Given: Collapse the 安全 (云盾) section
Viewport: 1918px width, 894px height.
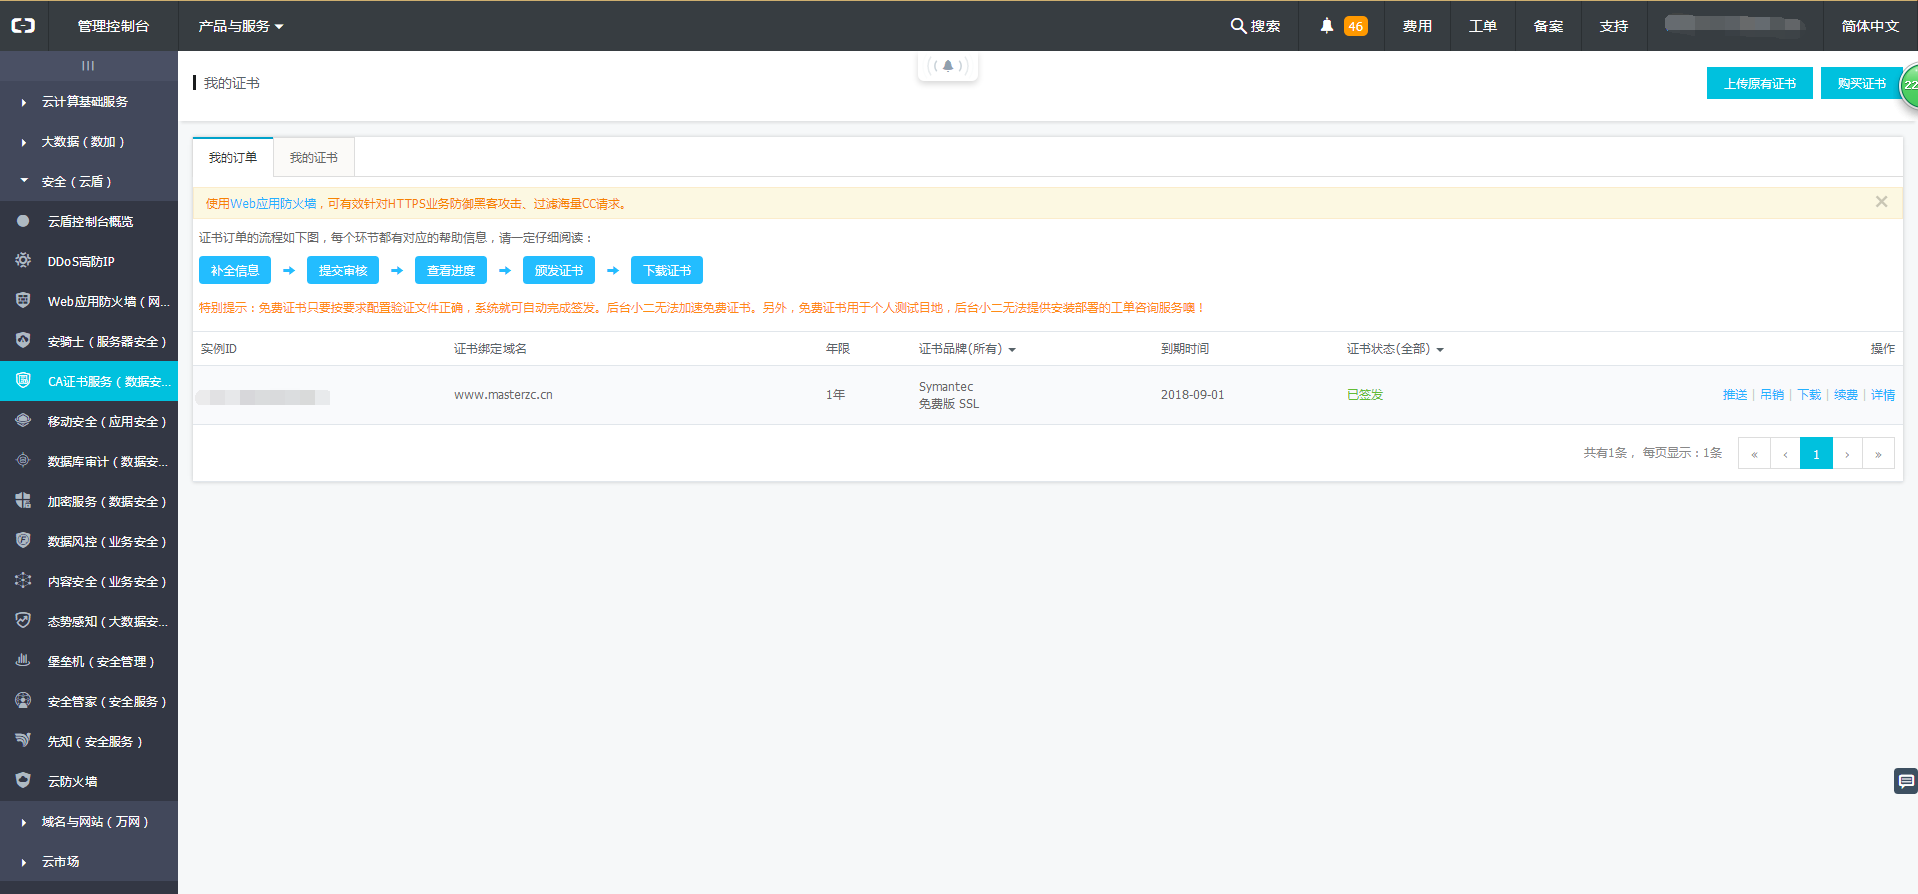Looking at the screenshot, I should (76, 182).
